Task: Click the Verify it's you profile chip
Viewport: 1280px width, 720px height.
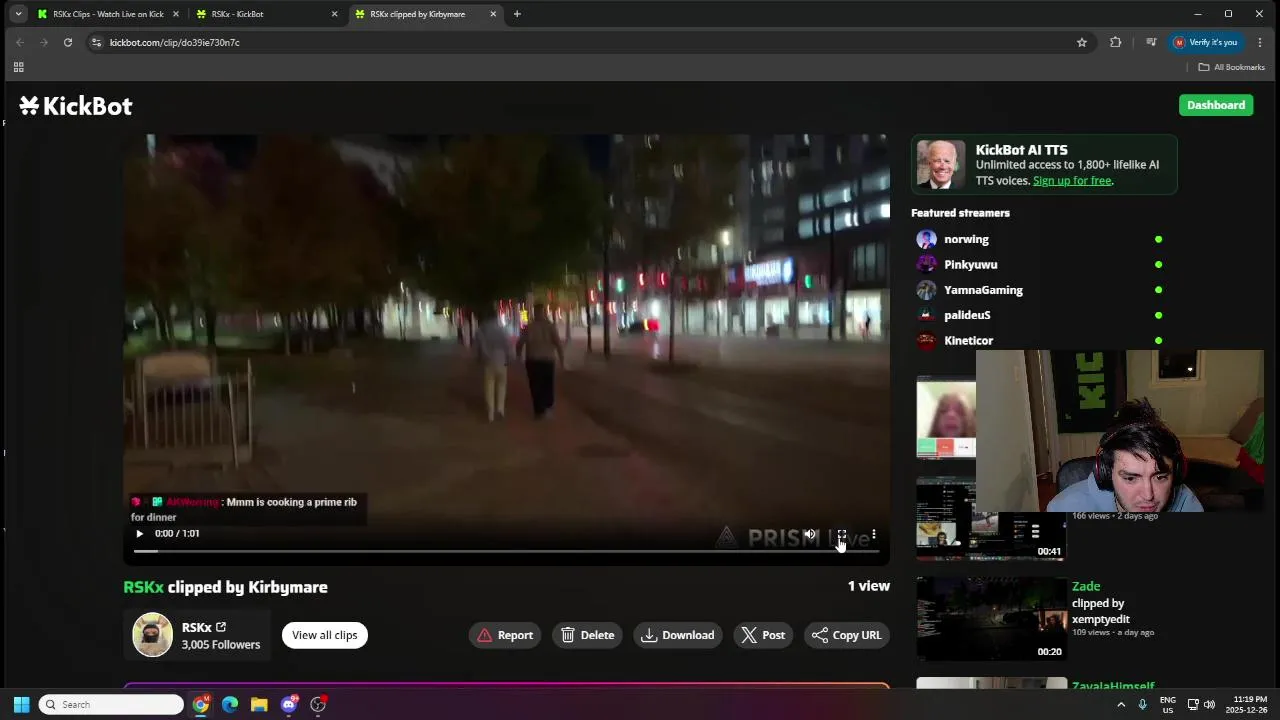Action: pyautogui.click(x=1206, y=42)
